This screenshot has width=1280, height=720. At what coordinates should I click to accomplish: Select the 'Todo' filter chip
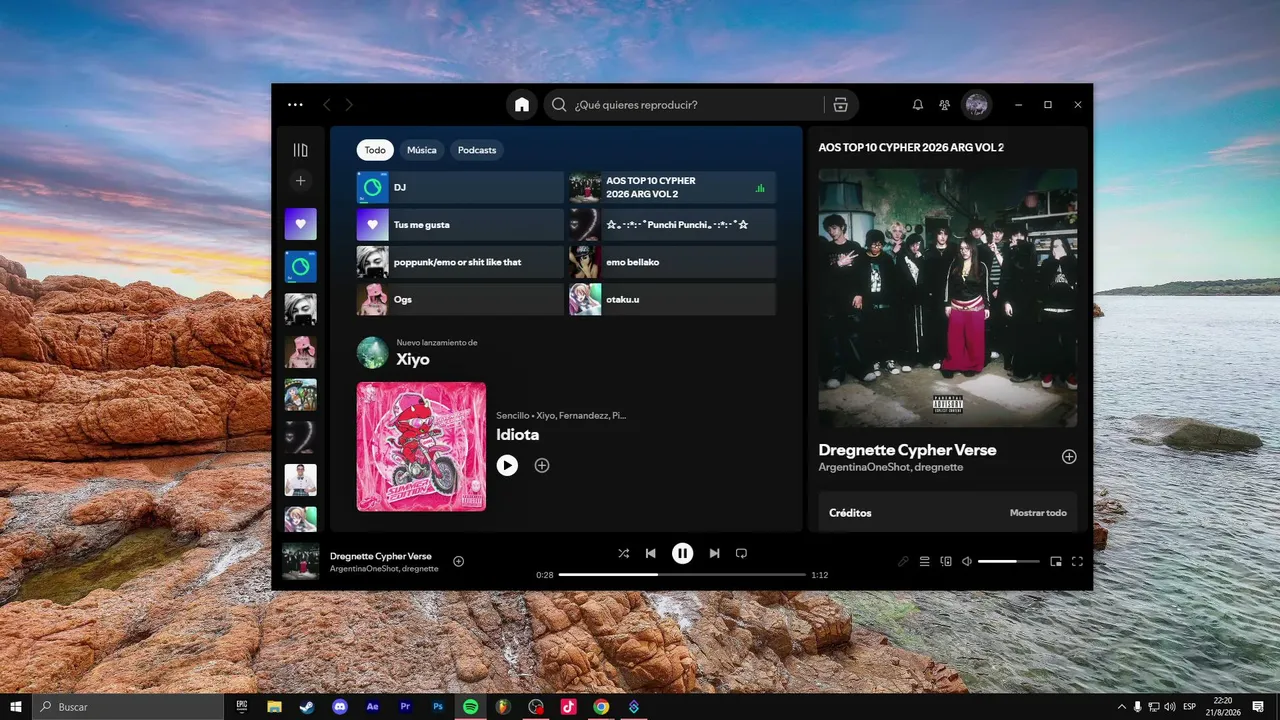pos(375,150)
